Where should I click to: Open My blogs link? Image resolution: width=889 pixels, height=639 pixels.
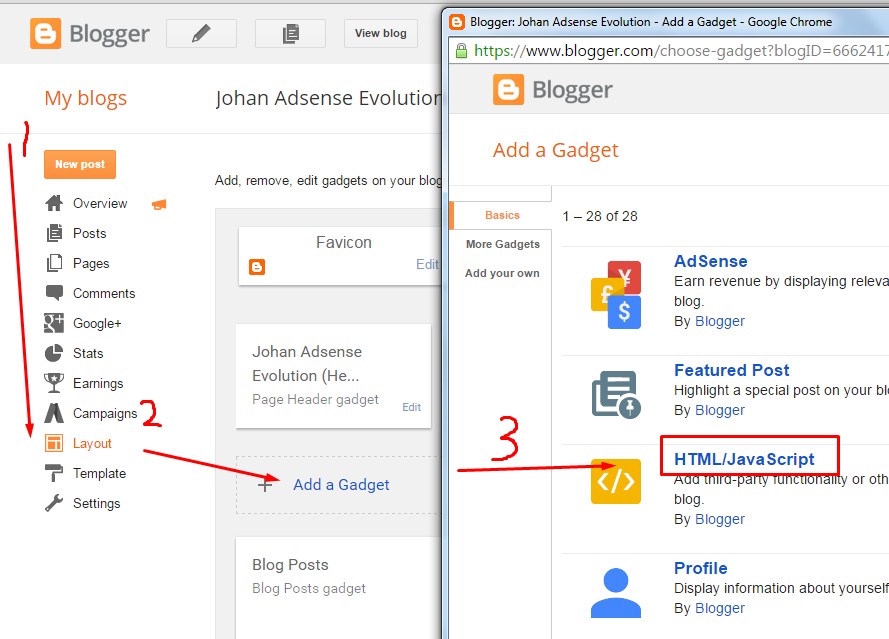click(86, 98)
